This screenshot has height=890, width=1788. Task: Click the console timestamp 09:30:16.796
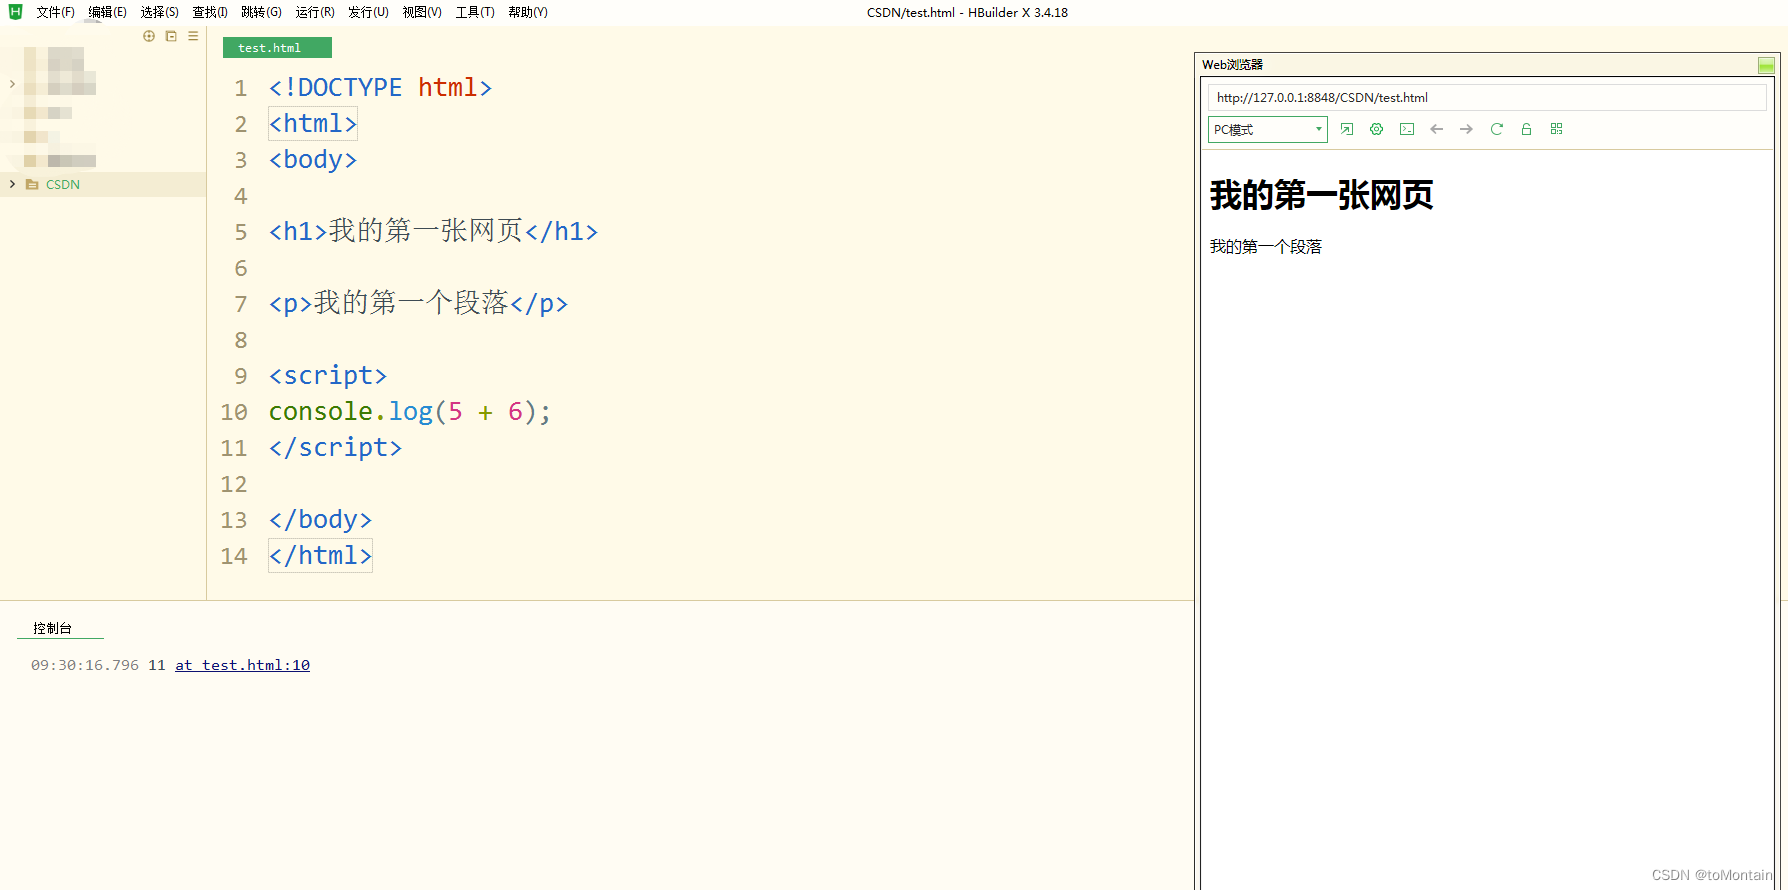tap(85, 665)
